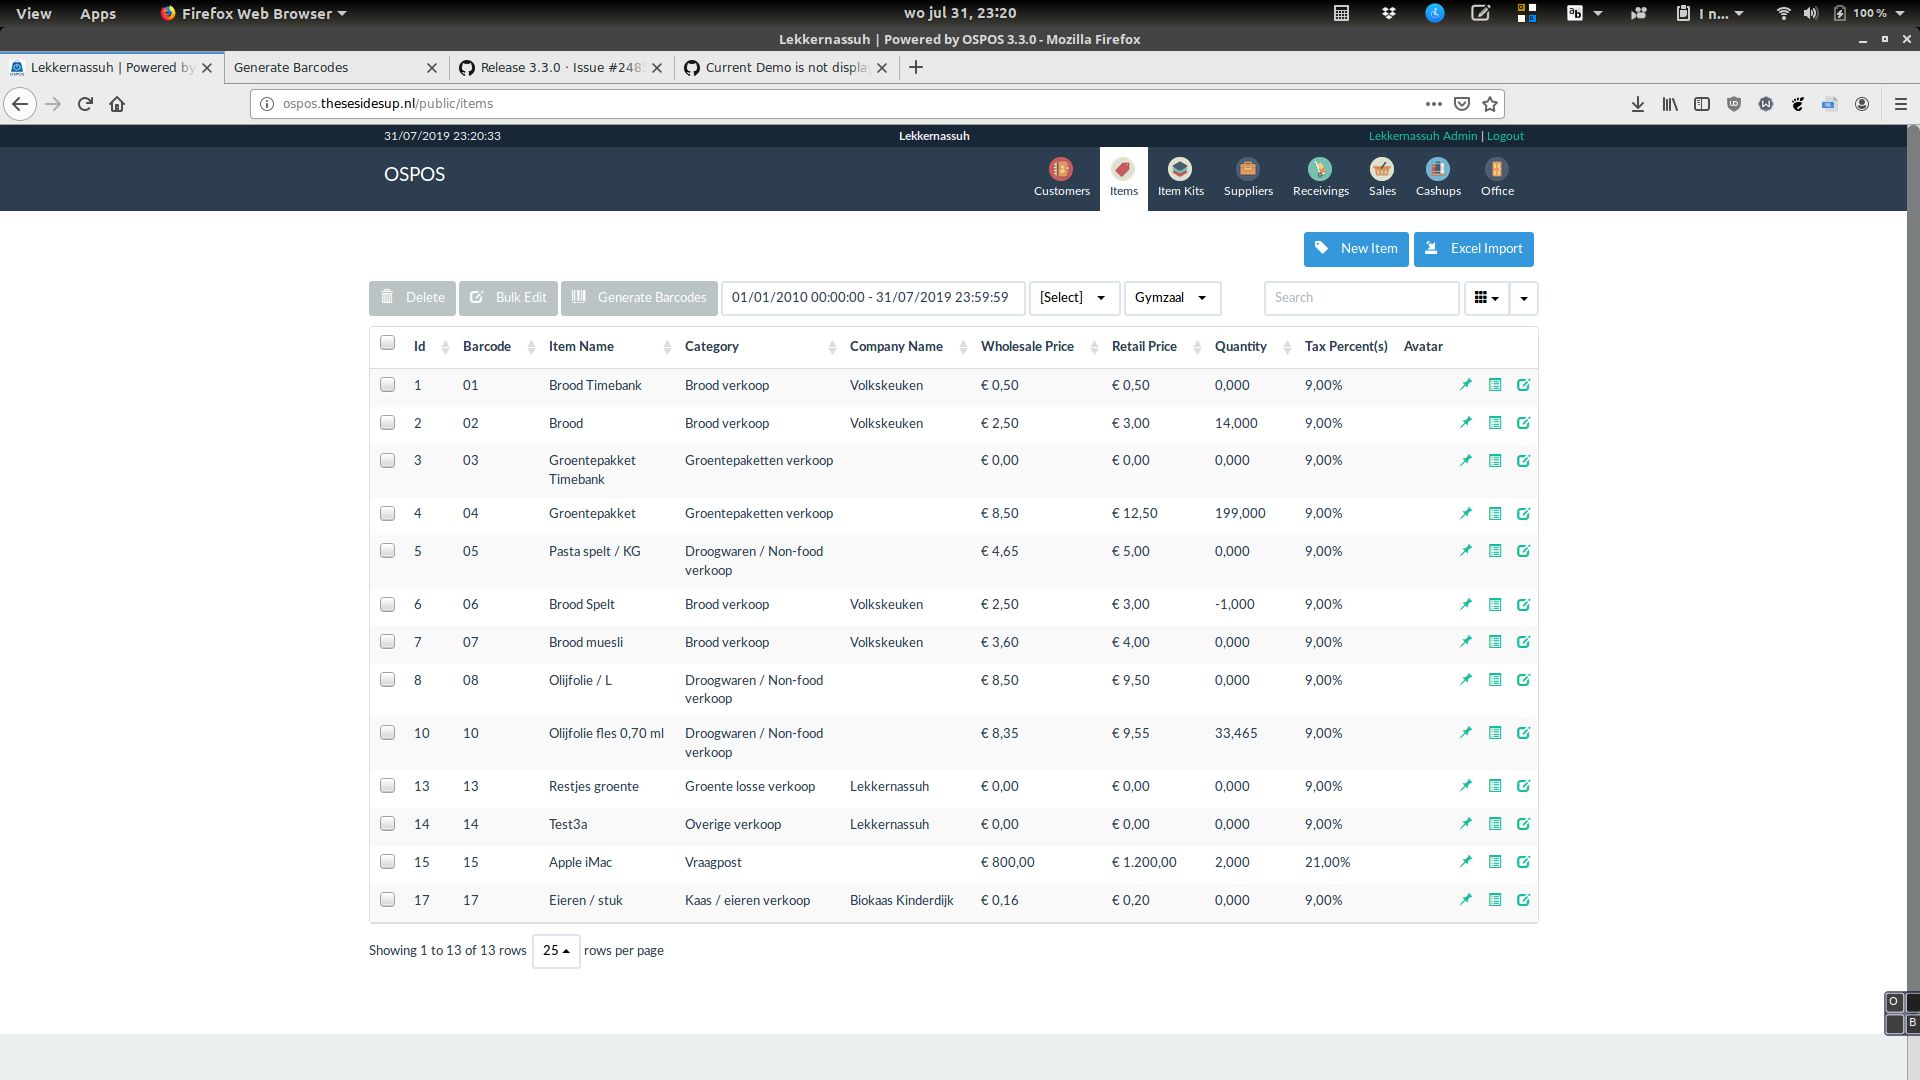Tick the checkbox for Groentepakket row
This screenshot has width=1920, height=1080.
[x=387, y=513]
